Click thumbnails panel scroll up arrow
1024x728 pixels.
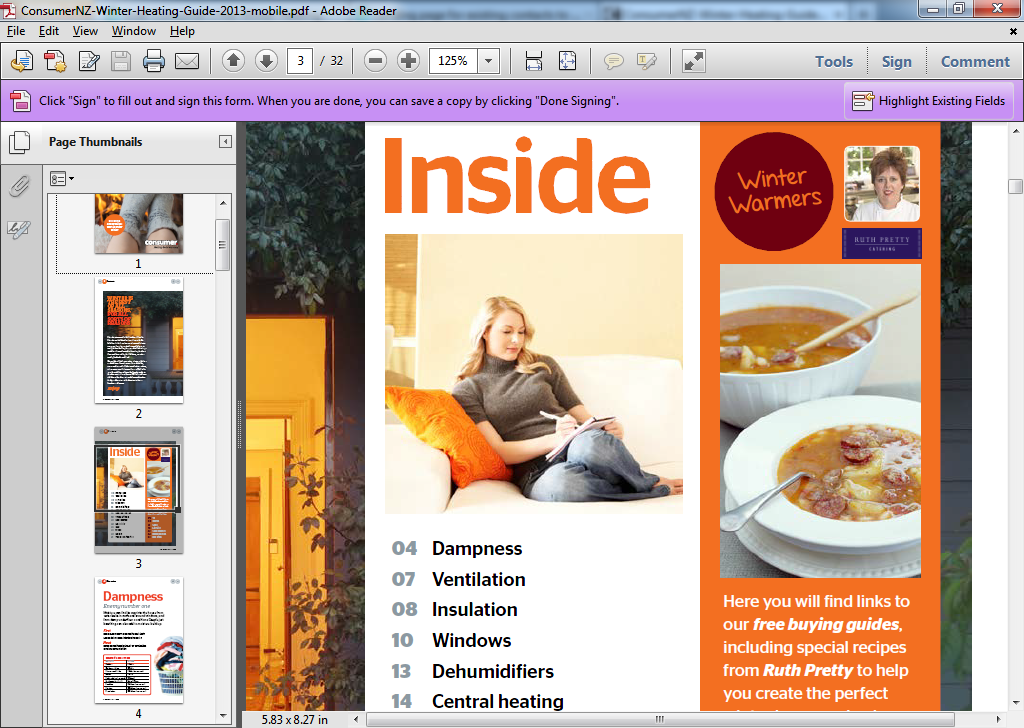(x=223, y=203)
